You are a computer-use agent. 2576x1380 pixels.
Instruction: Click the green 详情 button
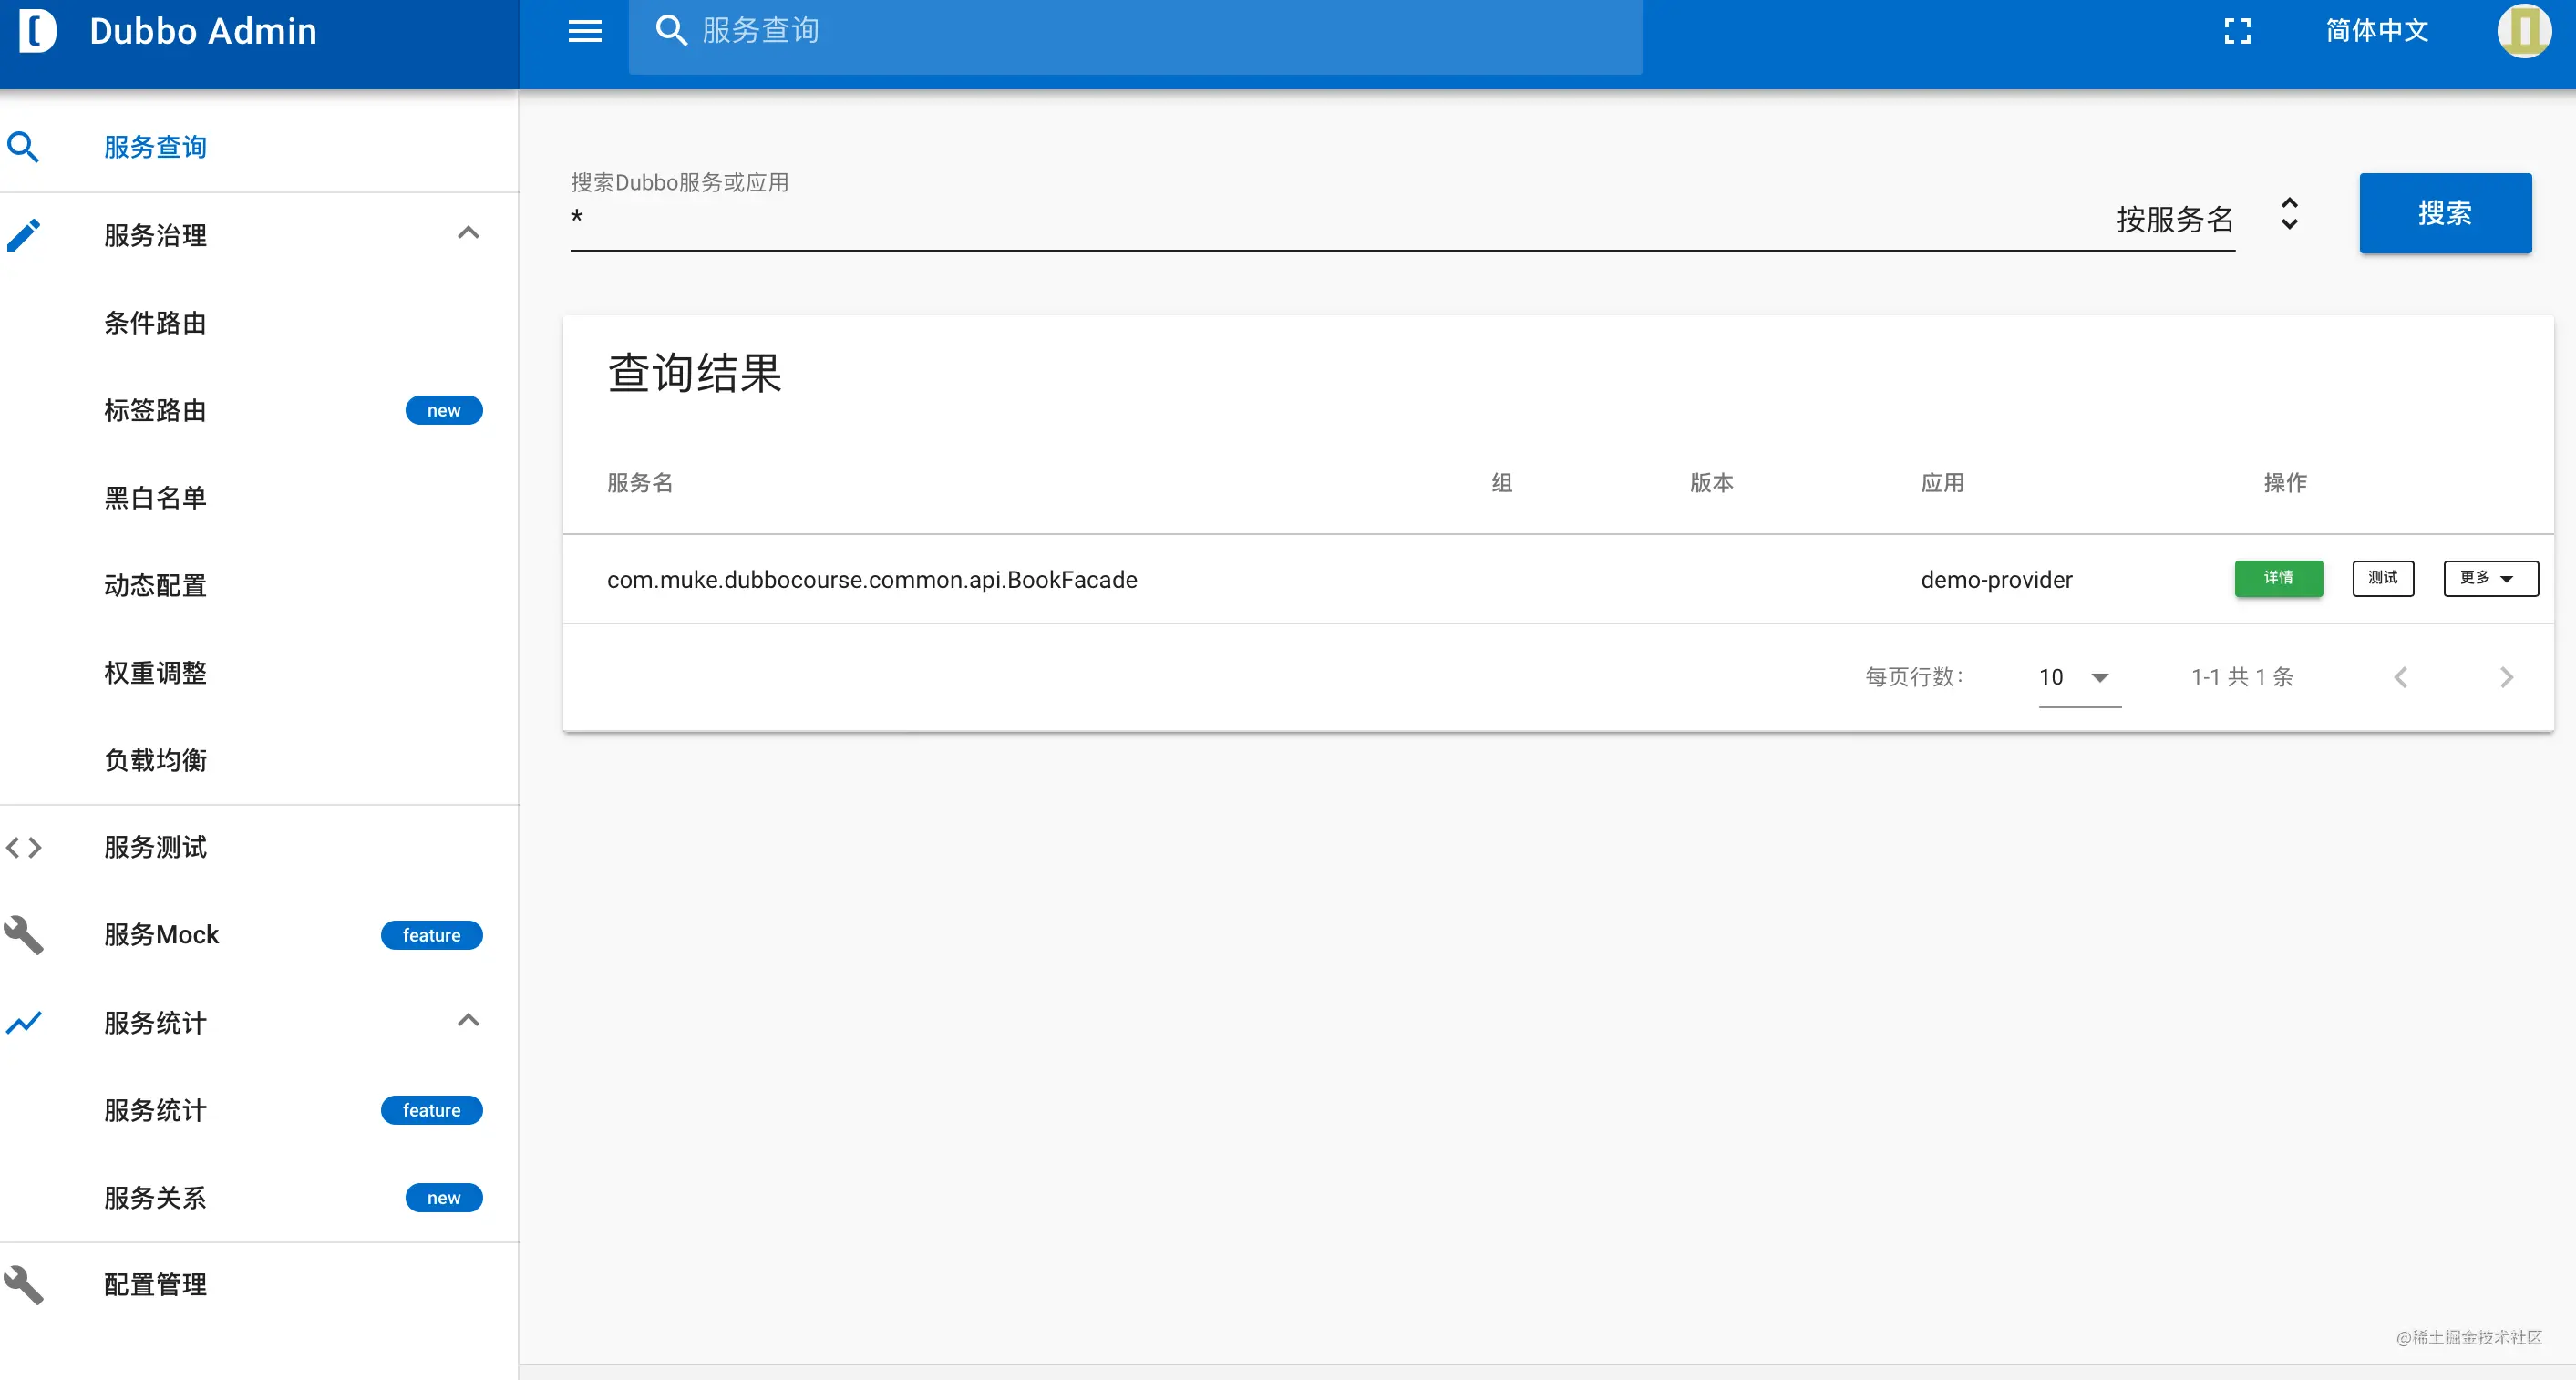click(x=2278, y=578)
